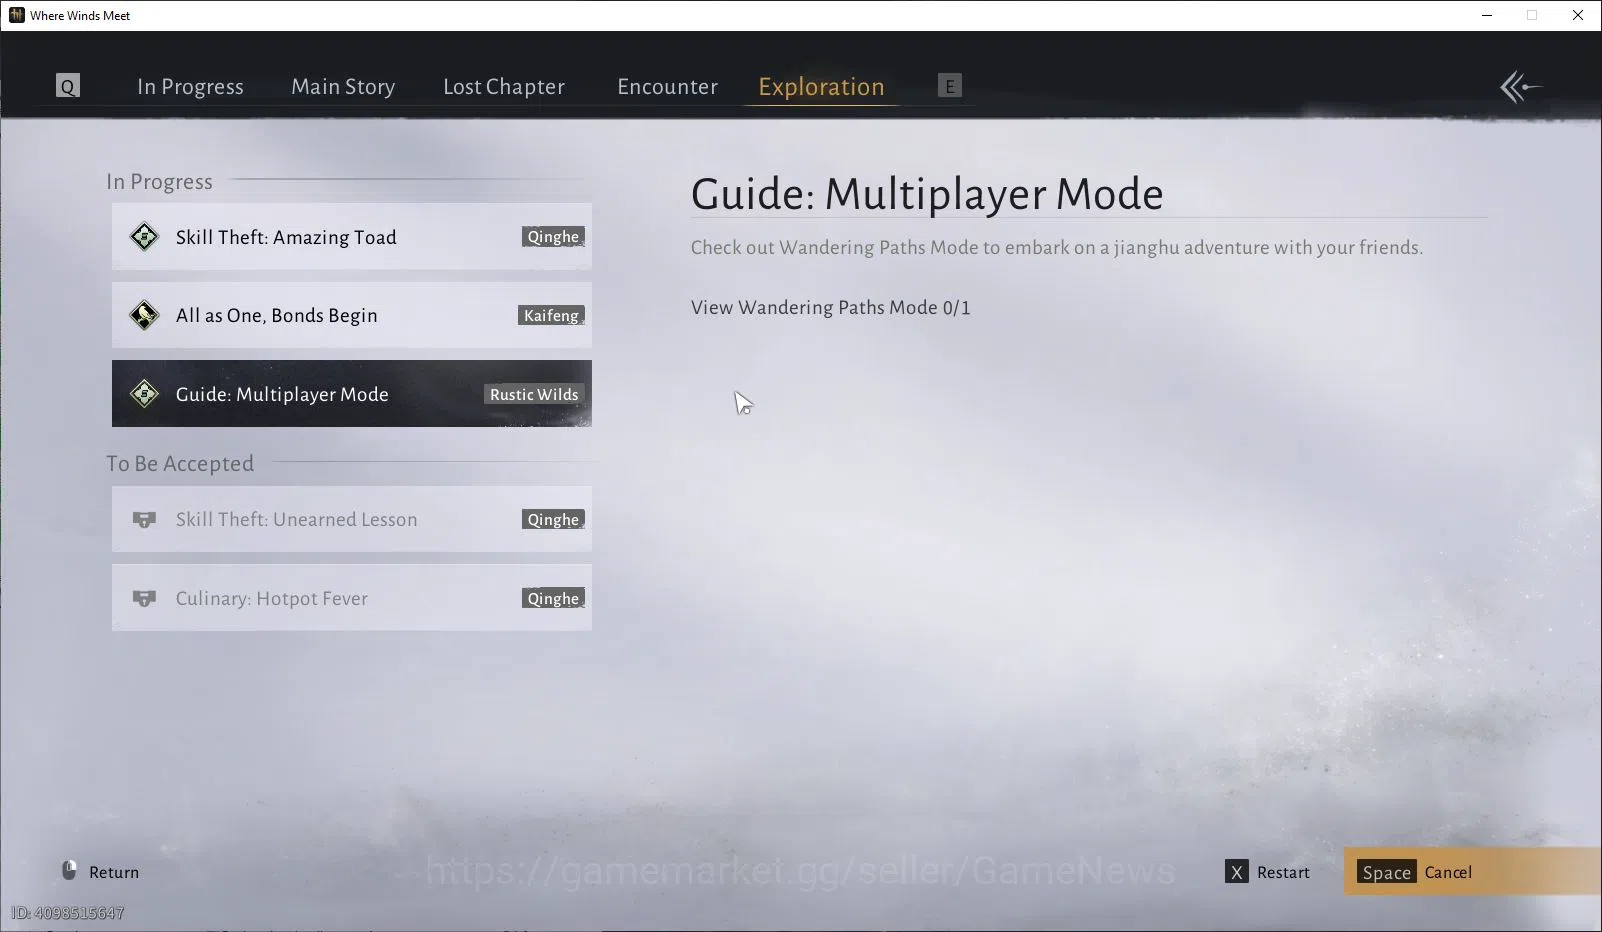Click the back arrow icon at top right

point(1521,87)
